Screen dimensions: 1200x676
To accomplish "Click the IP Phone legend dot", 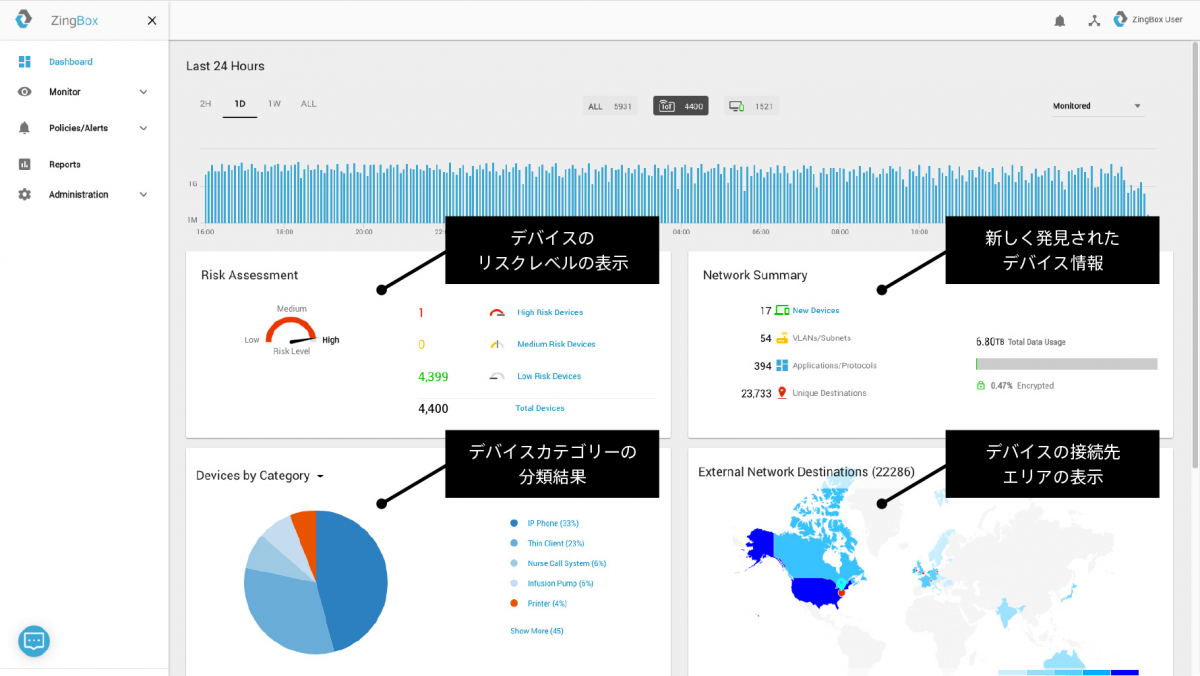I will [514, 523].
